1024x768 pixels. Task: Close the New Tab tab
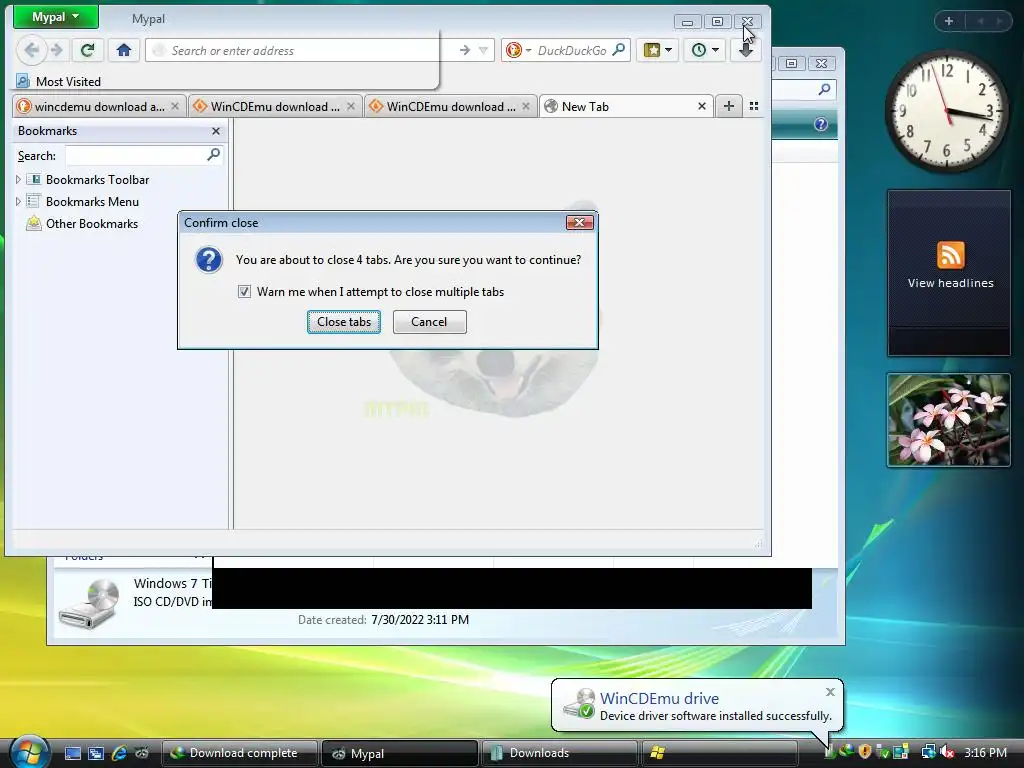(702, 106)
